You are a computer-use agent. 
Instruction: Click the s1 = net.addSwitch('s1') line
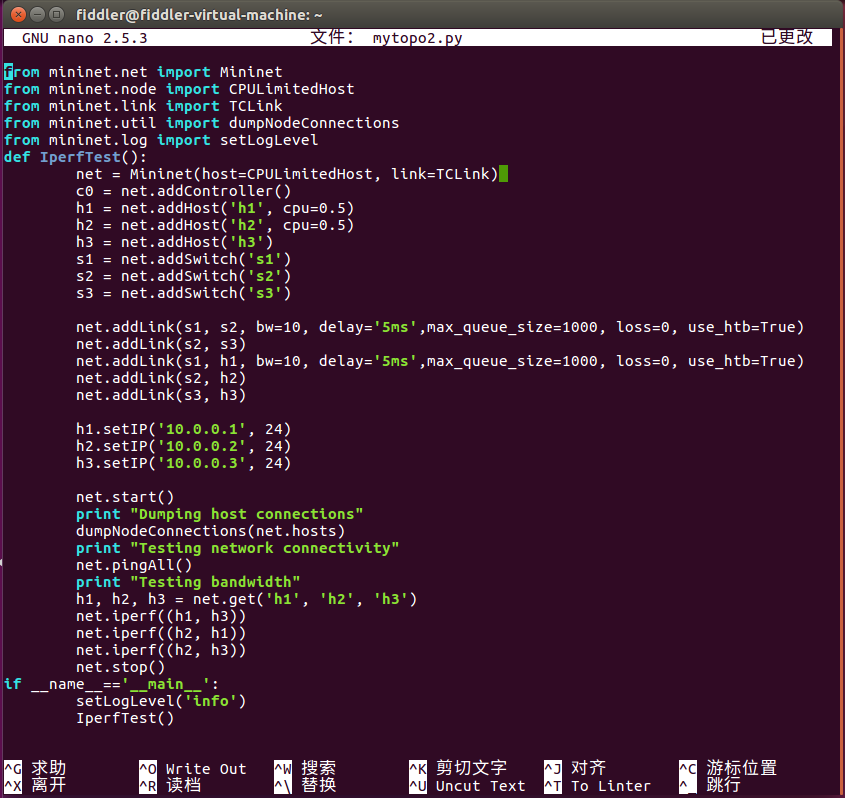pyautogui.click(x=183, y=259)
